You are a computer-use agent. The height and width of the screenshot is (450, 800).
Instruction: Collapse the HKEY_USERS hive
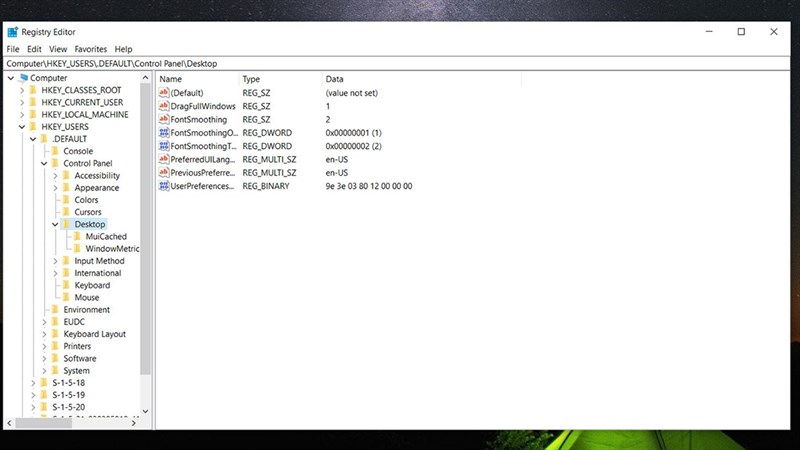22,127
